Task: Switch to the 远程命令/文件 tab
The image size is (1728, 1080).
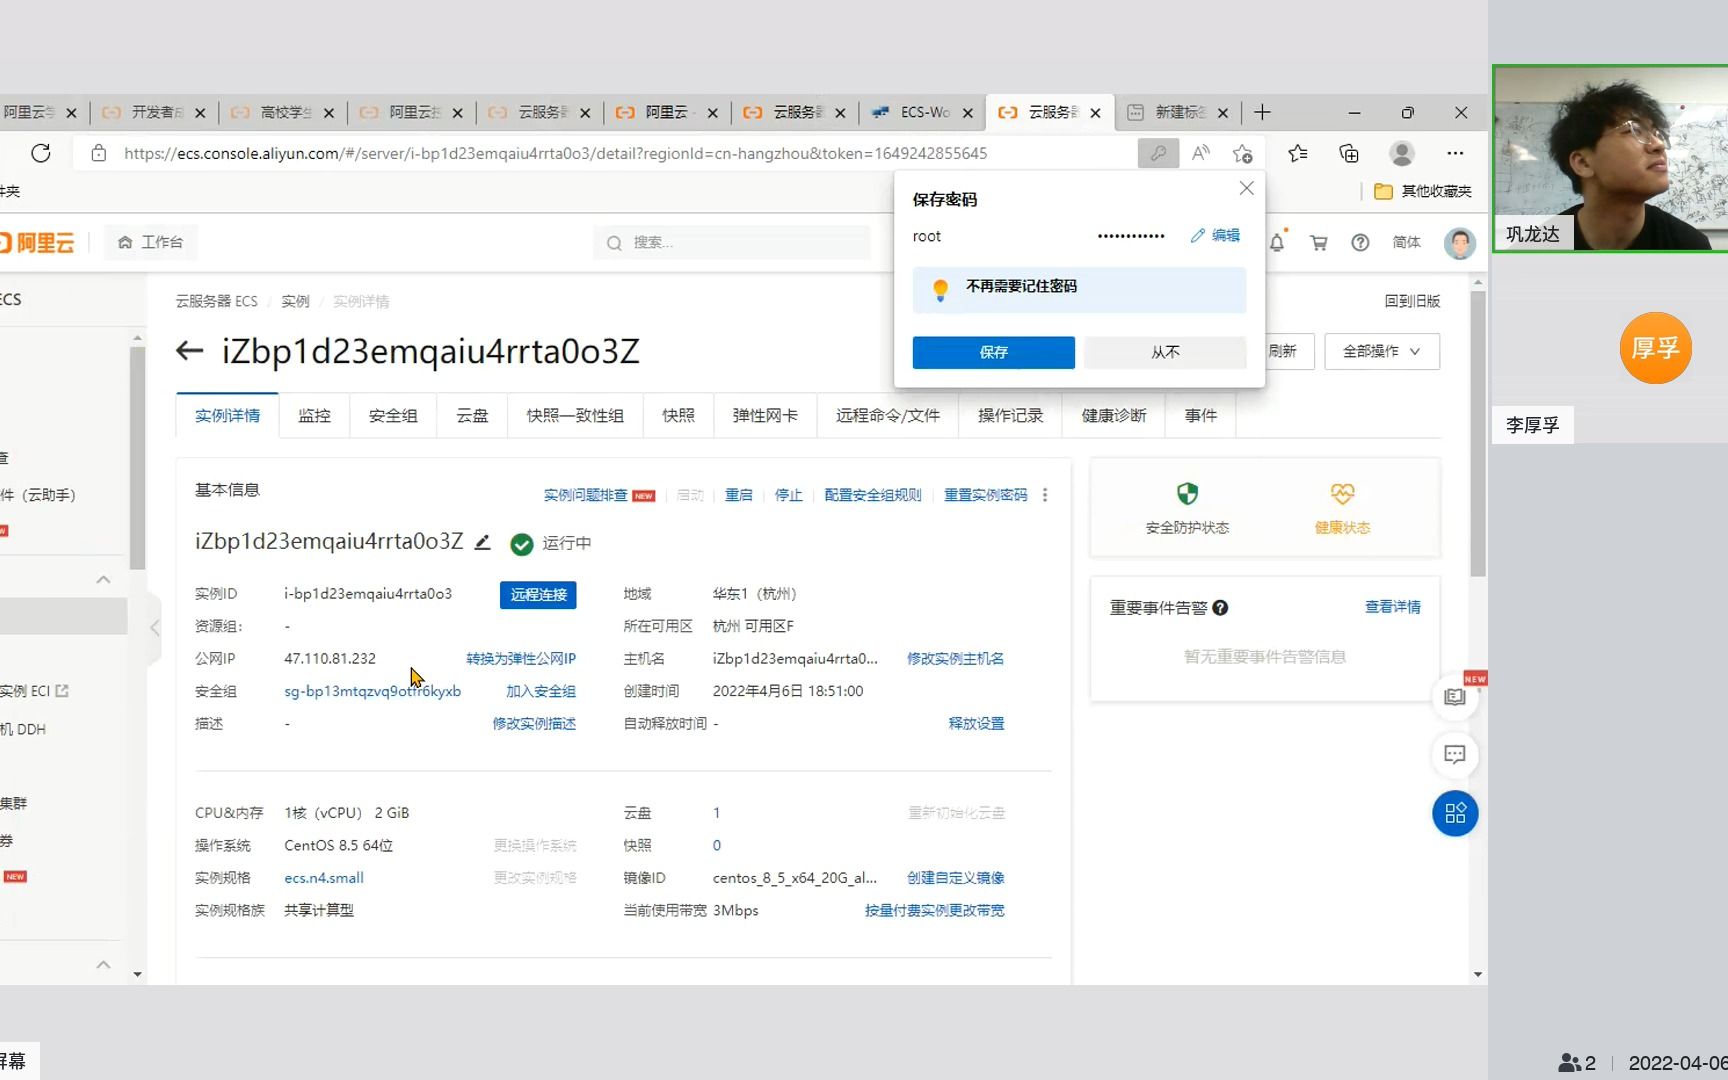Action: [x=888, y=415]
